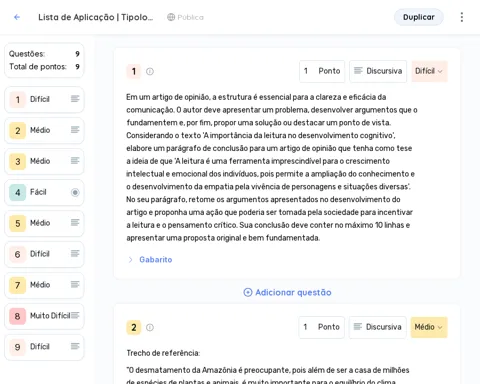This screenshot has width=480, height=384.
Task: Click the discursive lines icon in sidebar item 7
Action: point(75,284)
